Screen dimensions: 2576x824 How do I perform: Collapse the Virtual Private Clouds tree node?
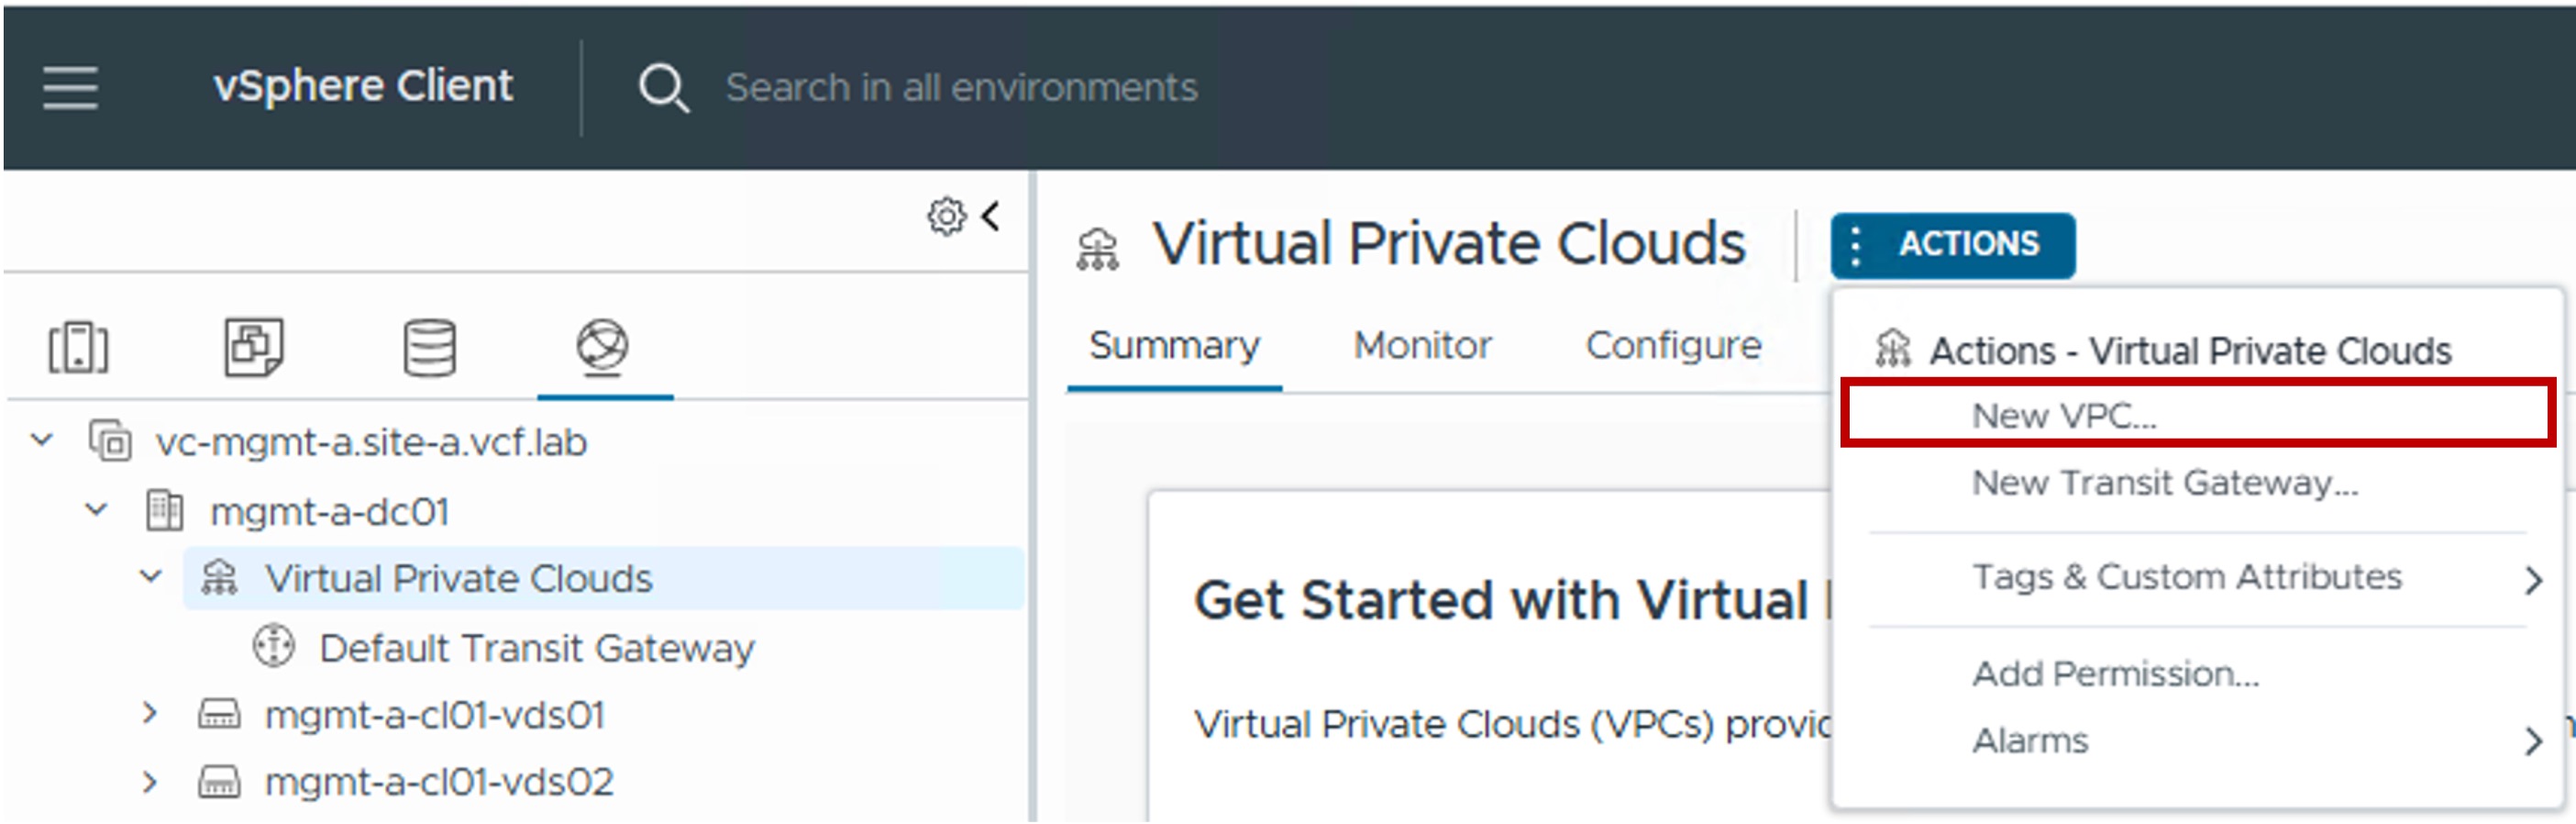click(x=151, y=577)
